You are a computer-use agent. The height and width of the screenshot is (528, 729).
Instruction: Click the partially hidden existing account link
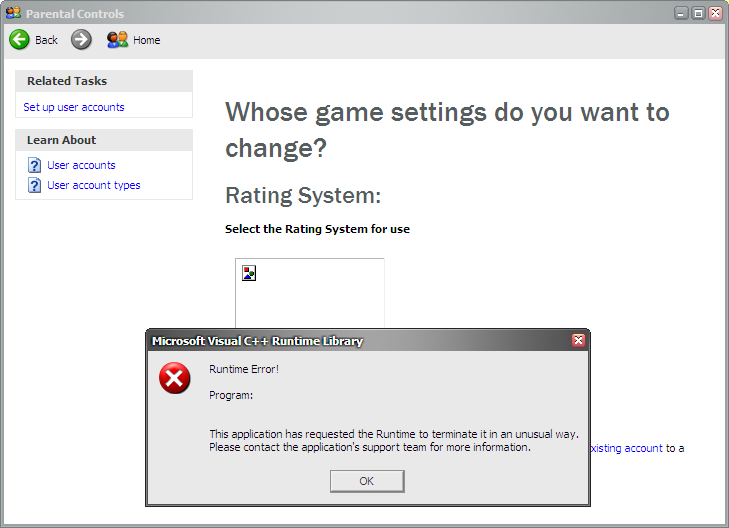[x=626, y=448]
